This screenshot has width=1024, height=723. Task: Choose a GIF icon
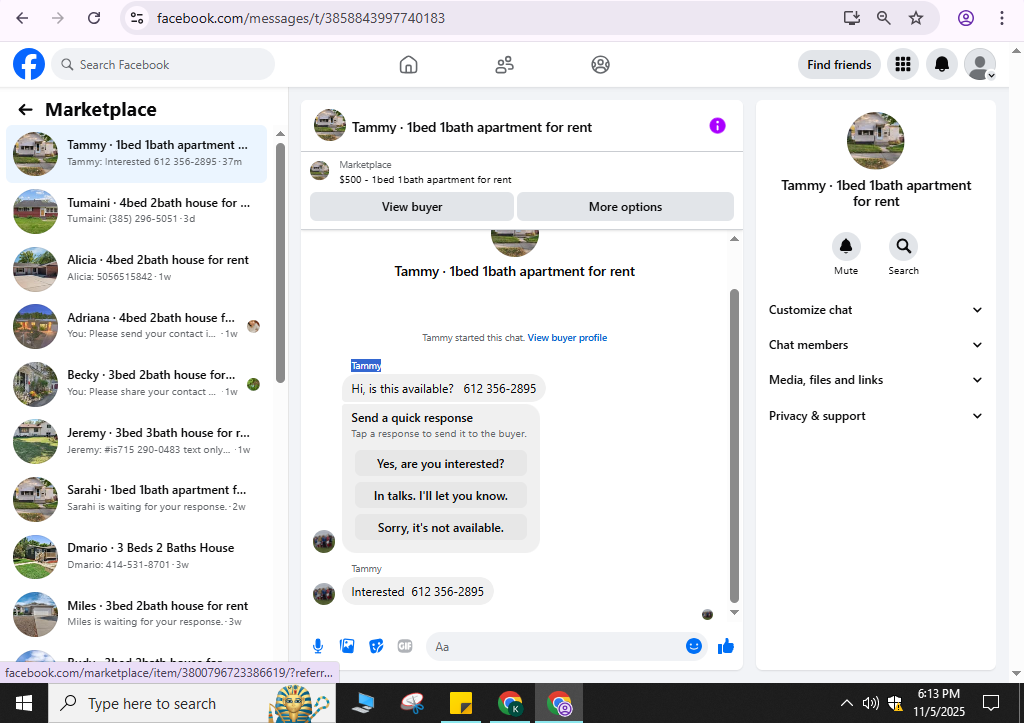point(405,647)
